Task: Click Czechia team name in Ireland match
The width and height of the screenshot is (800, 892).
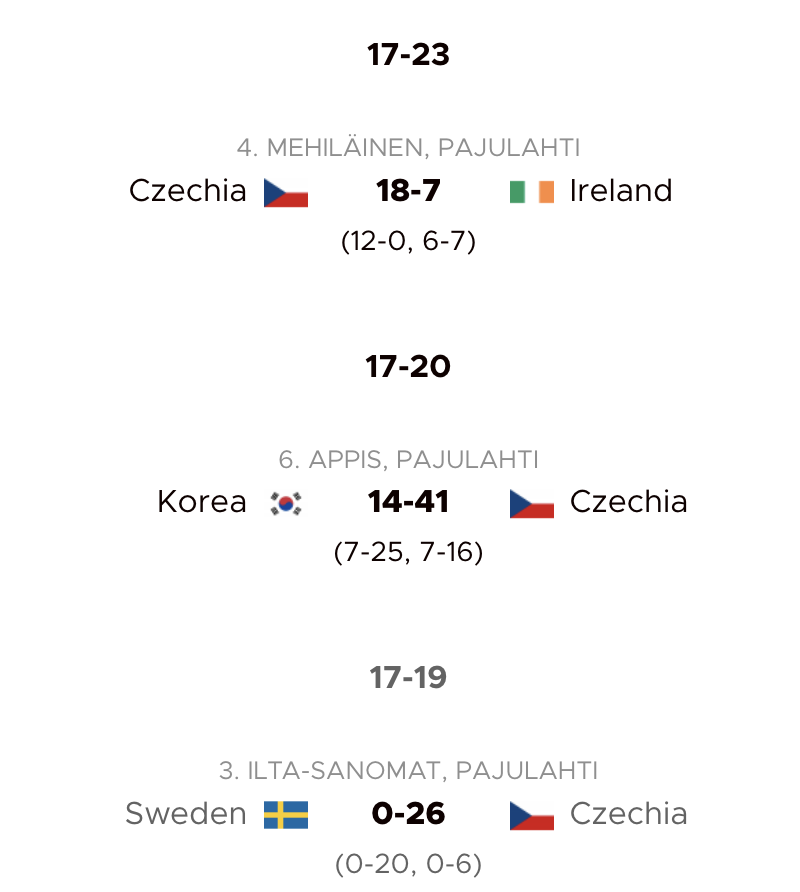Action: point(188,191)
